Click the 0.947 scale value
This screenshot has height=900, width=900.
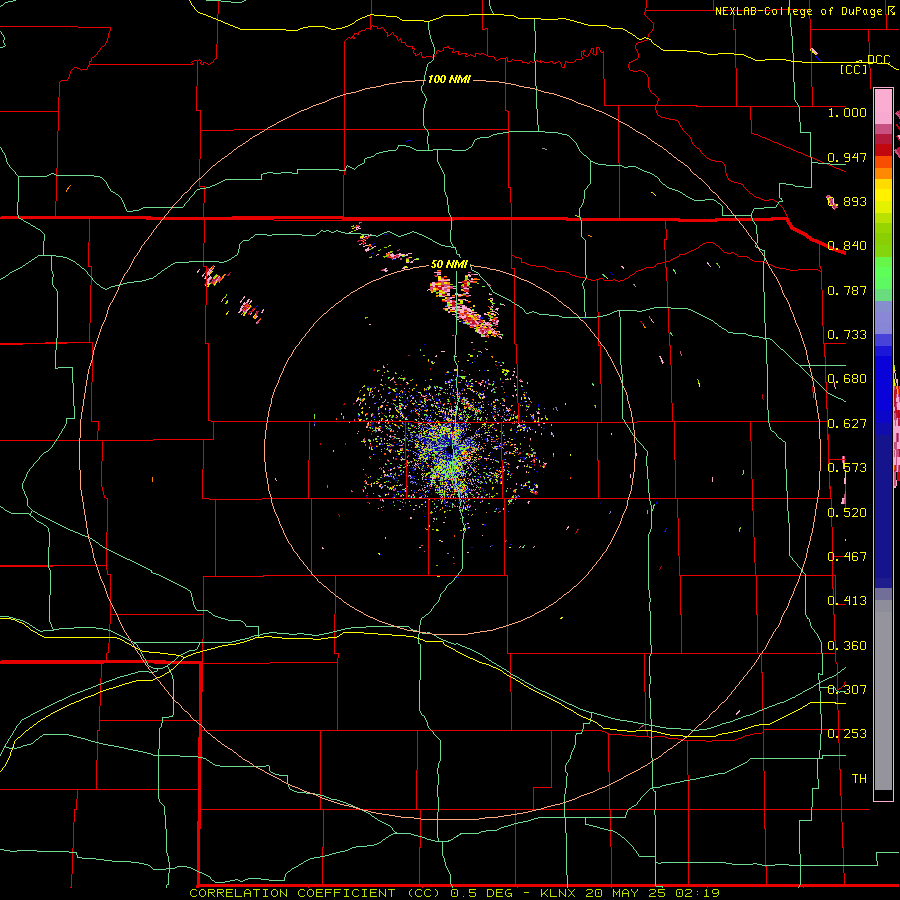point(847,157)
